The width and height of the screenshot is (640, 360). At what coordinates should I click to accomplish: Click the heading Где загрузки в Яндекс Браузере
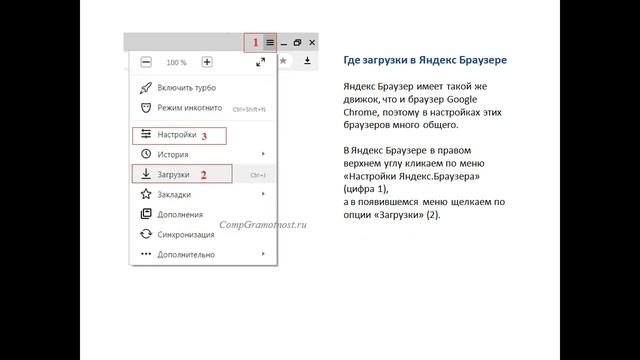point(425,60)
